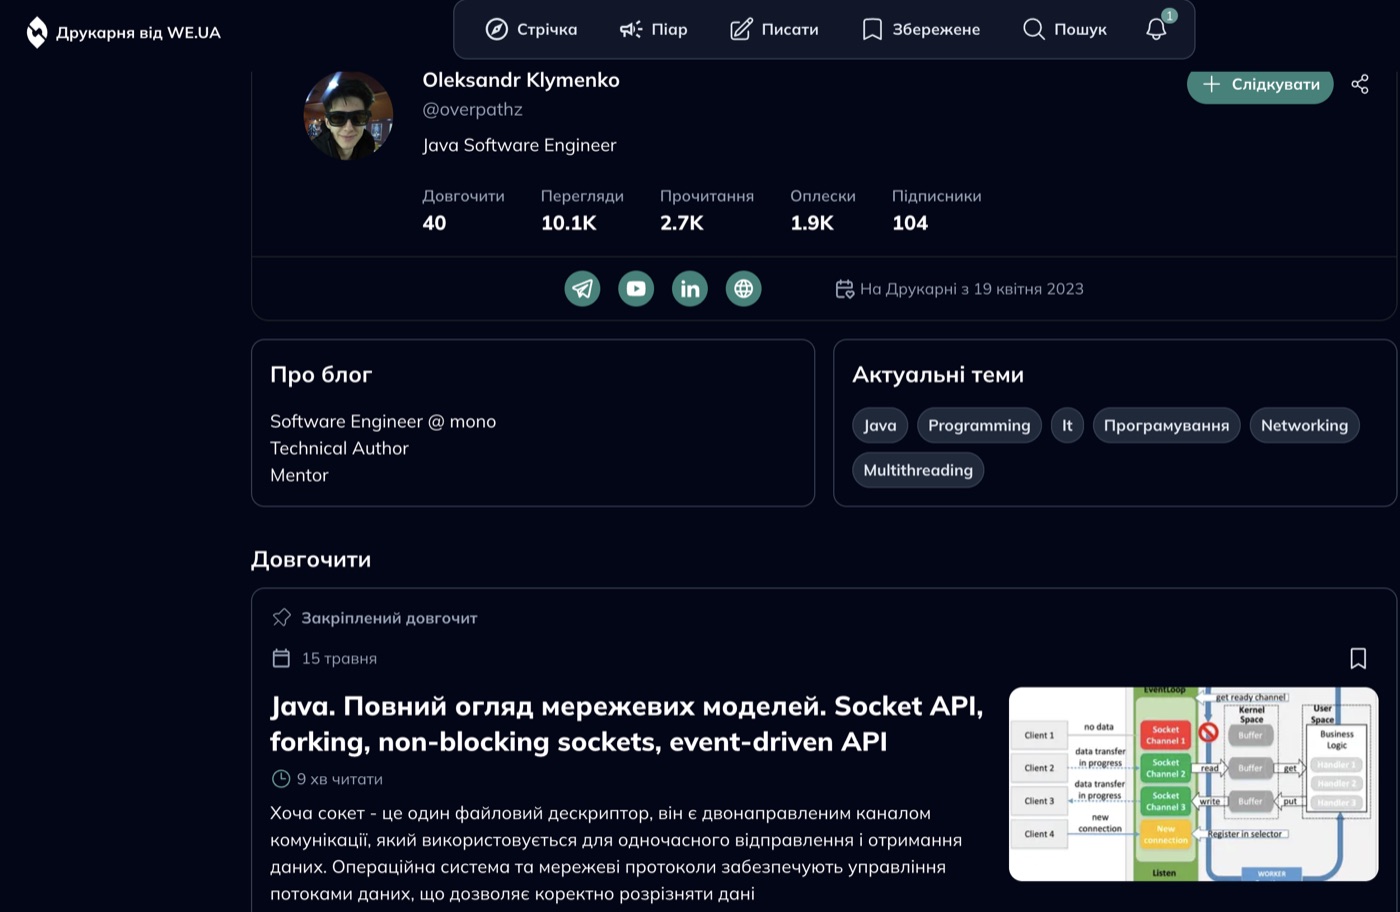Open the Telegram profile link icon
The image size is (1400, 912).
[582, 289]
